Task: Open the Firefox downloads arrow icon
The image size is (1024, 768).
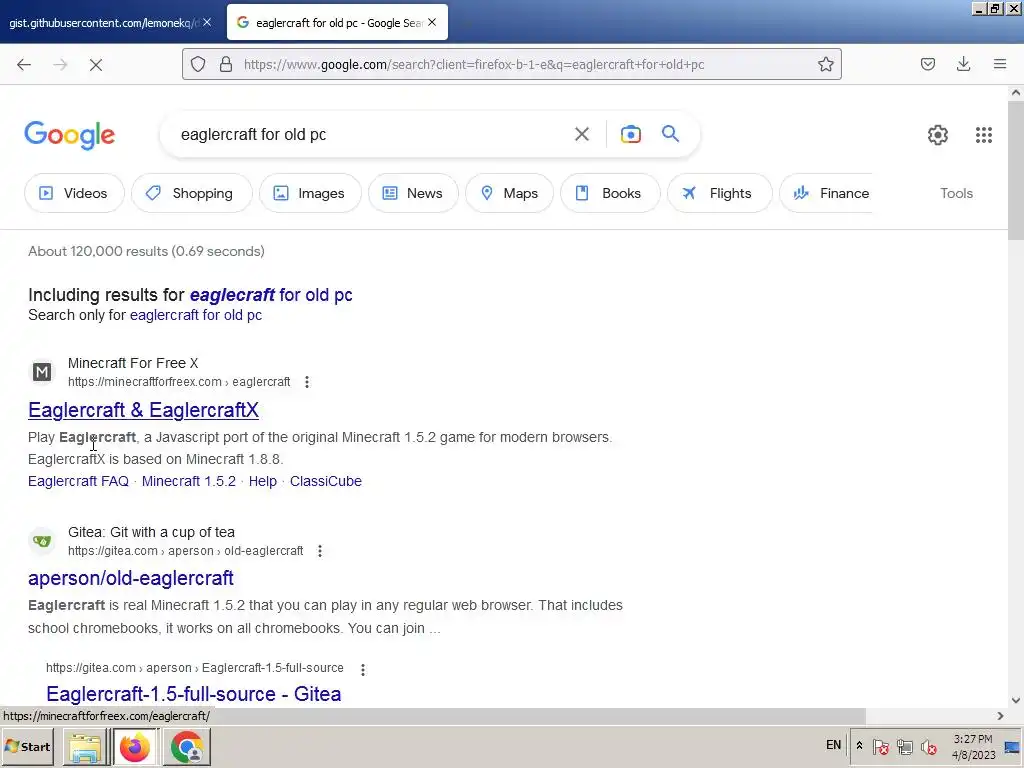Action: click(963, 64)
